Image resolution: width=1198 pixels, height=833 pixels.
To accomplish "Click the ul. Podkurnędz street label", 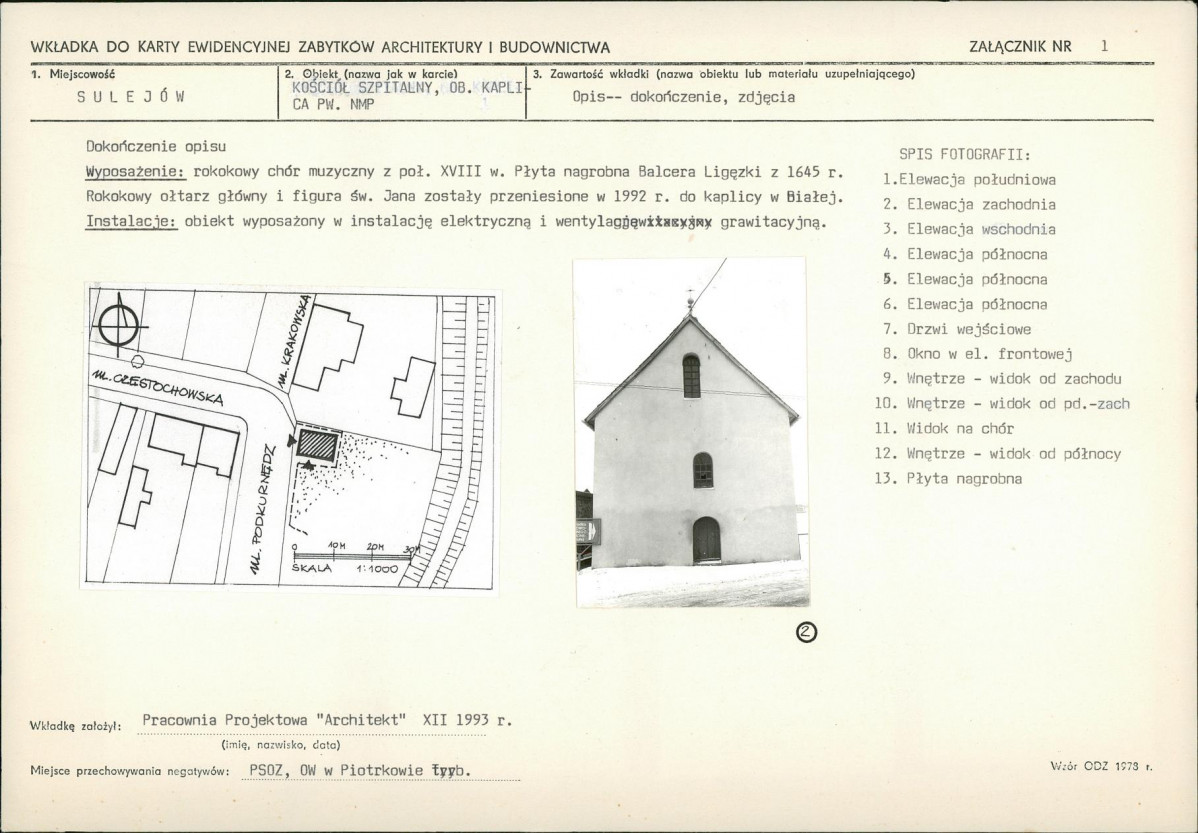I will [260, 507].
